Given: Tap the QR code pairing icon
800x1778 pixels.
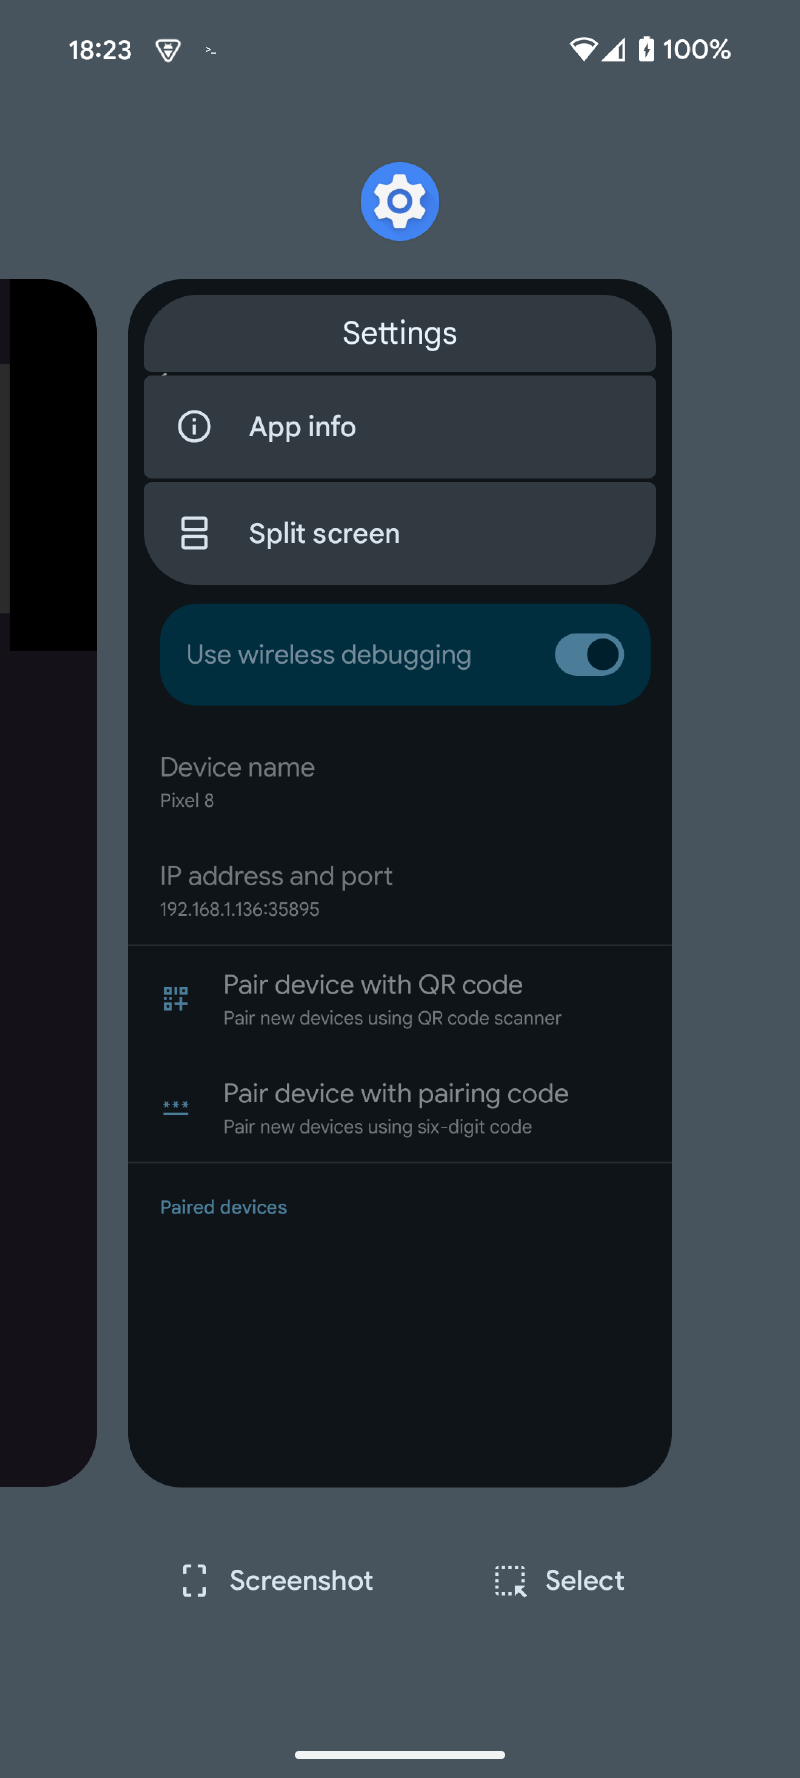Looking at the screenshot, I should [x=176, y=998].
